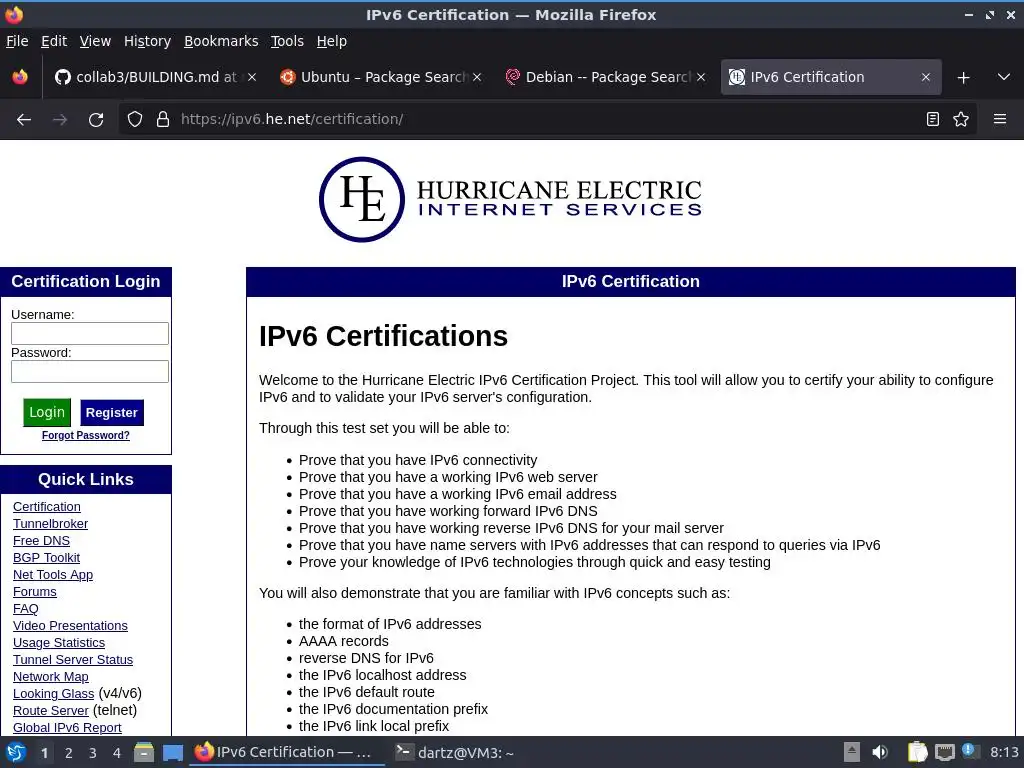This screenshot has height=768, width=1024.
Task: Open the BGP Toolkit link
Action: [x=46, y=558]
